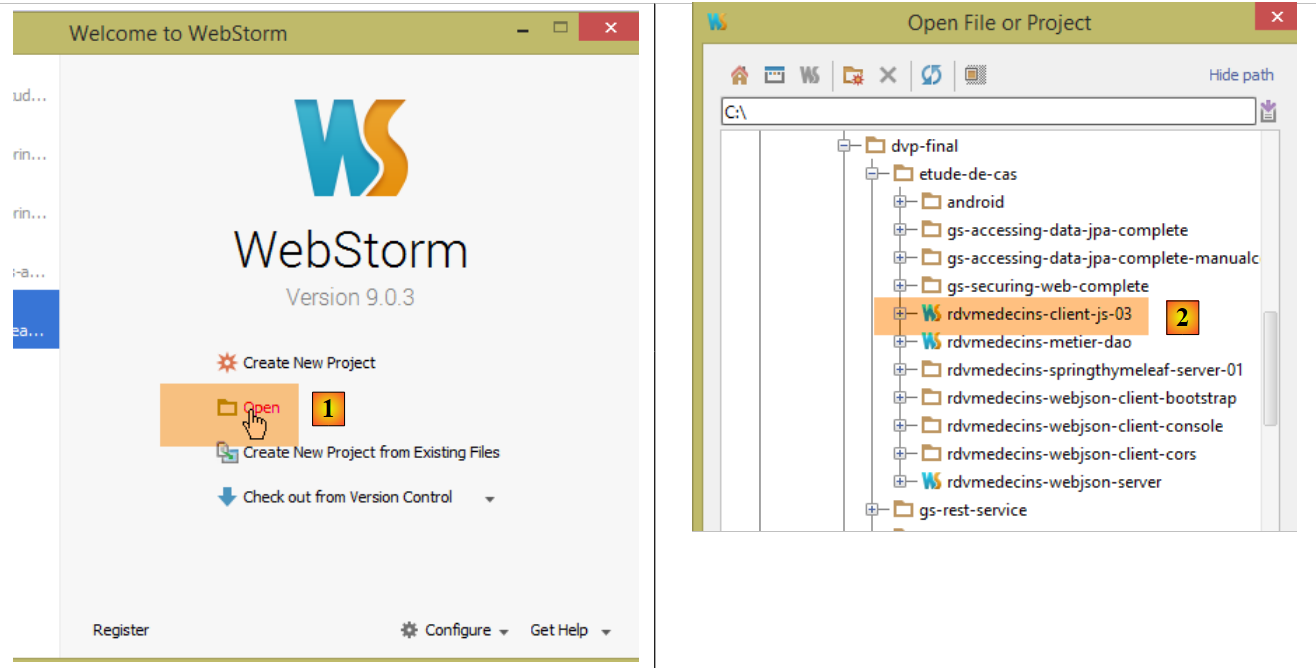Click the Project directory WS toolbar icon
This screenshot has height=668, width=1316.
[810, 75]
